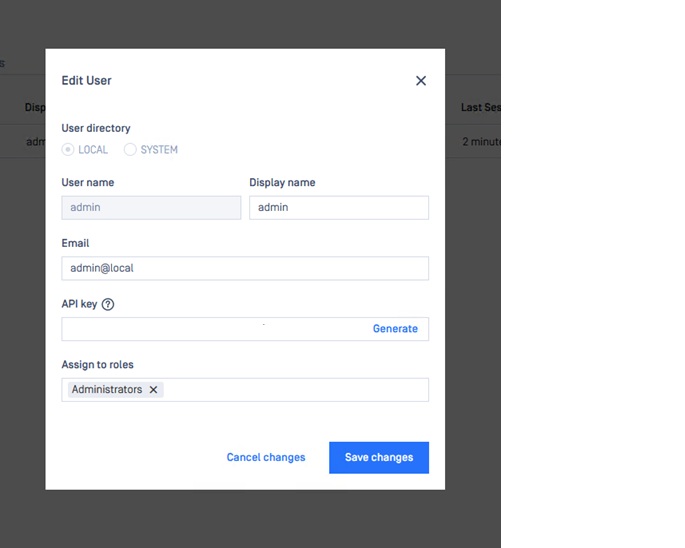This screenshot has width=685, height=548.
Task: Focus the Display name field
Action: [x=339, y=208]
